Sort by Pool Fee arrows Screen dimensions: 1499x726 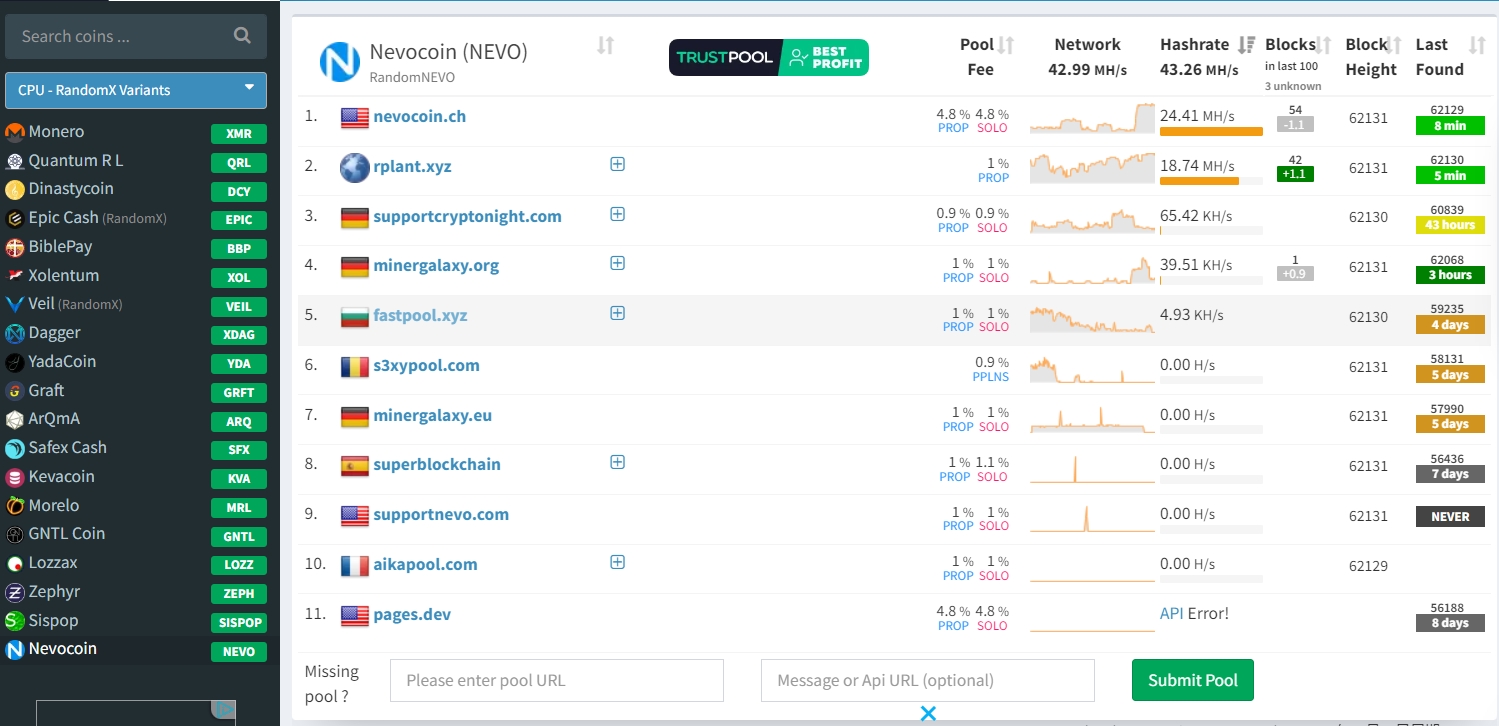click(x=1006, y=45)
